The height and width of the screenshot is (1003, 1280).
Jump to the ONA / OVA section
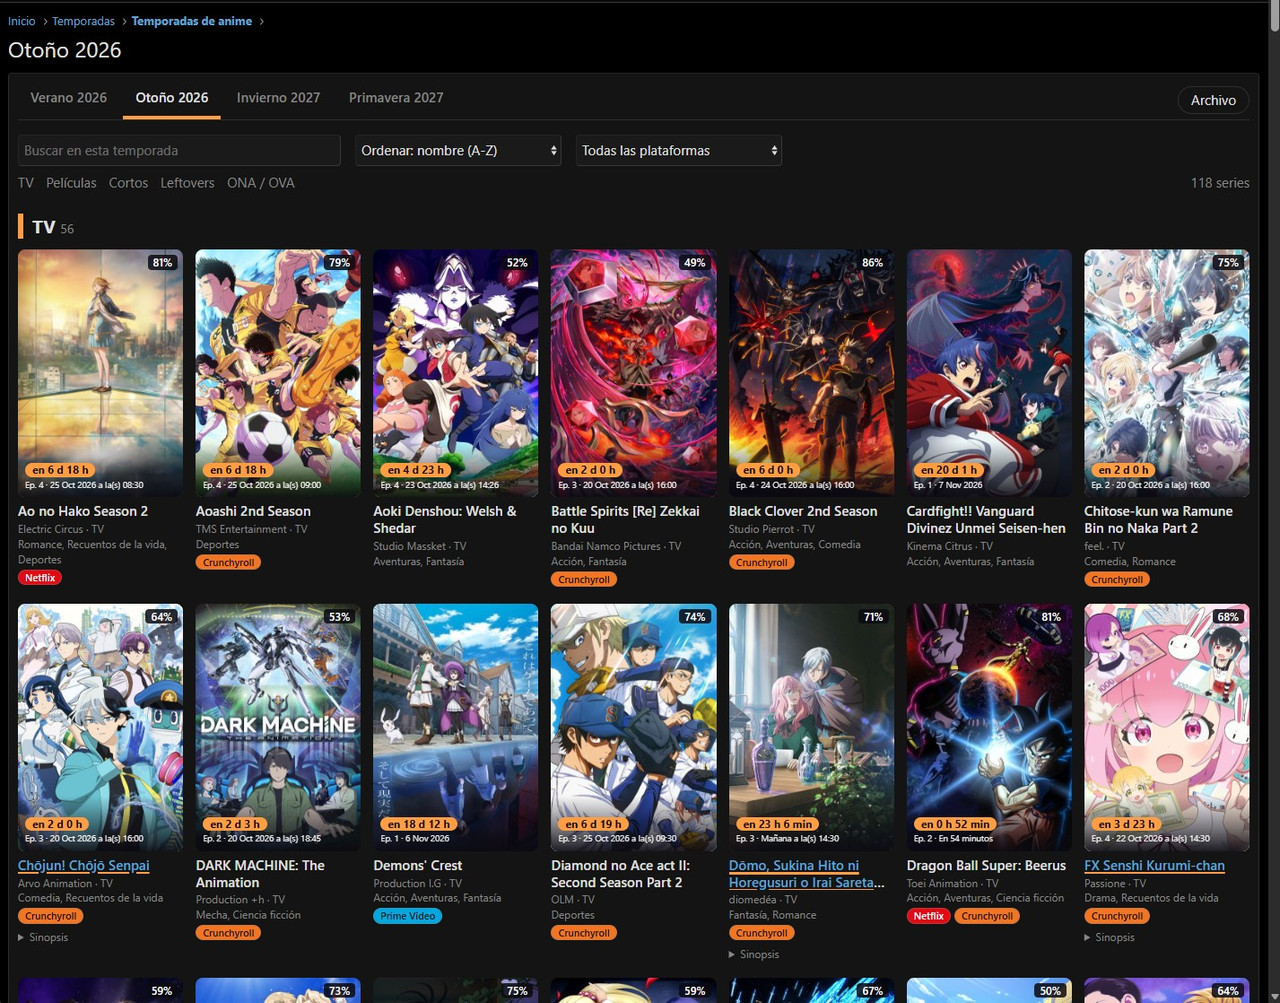pos(261,183)
